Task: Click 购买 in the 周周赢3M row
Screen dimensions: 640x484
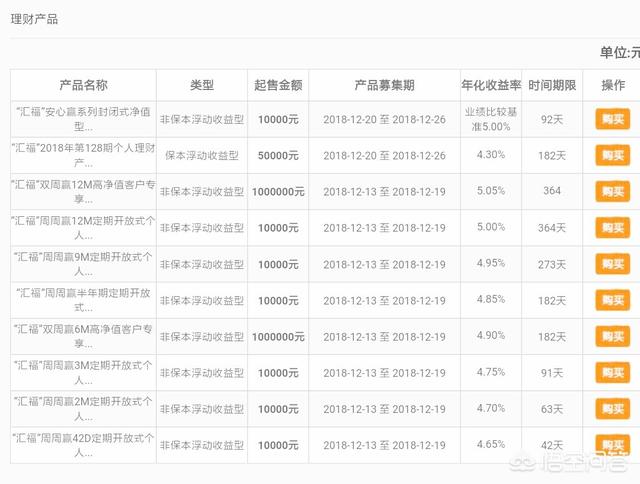Action: (x=613, y=373)
